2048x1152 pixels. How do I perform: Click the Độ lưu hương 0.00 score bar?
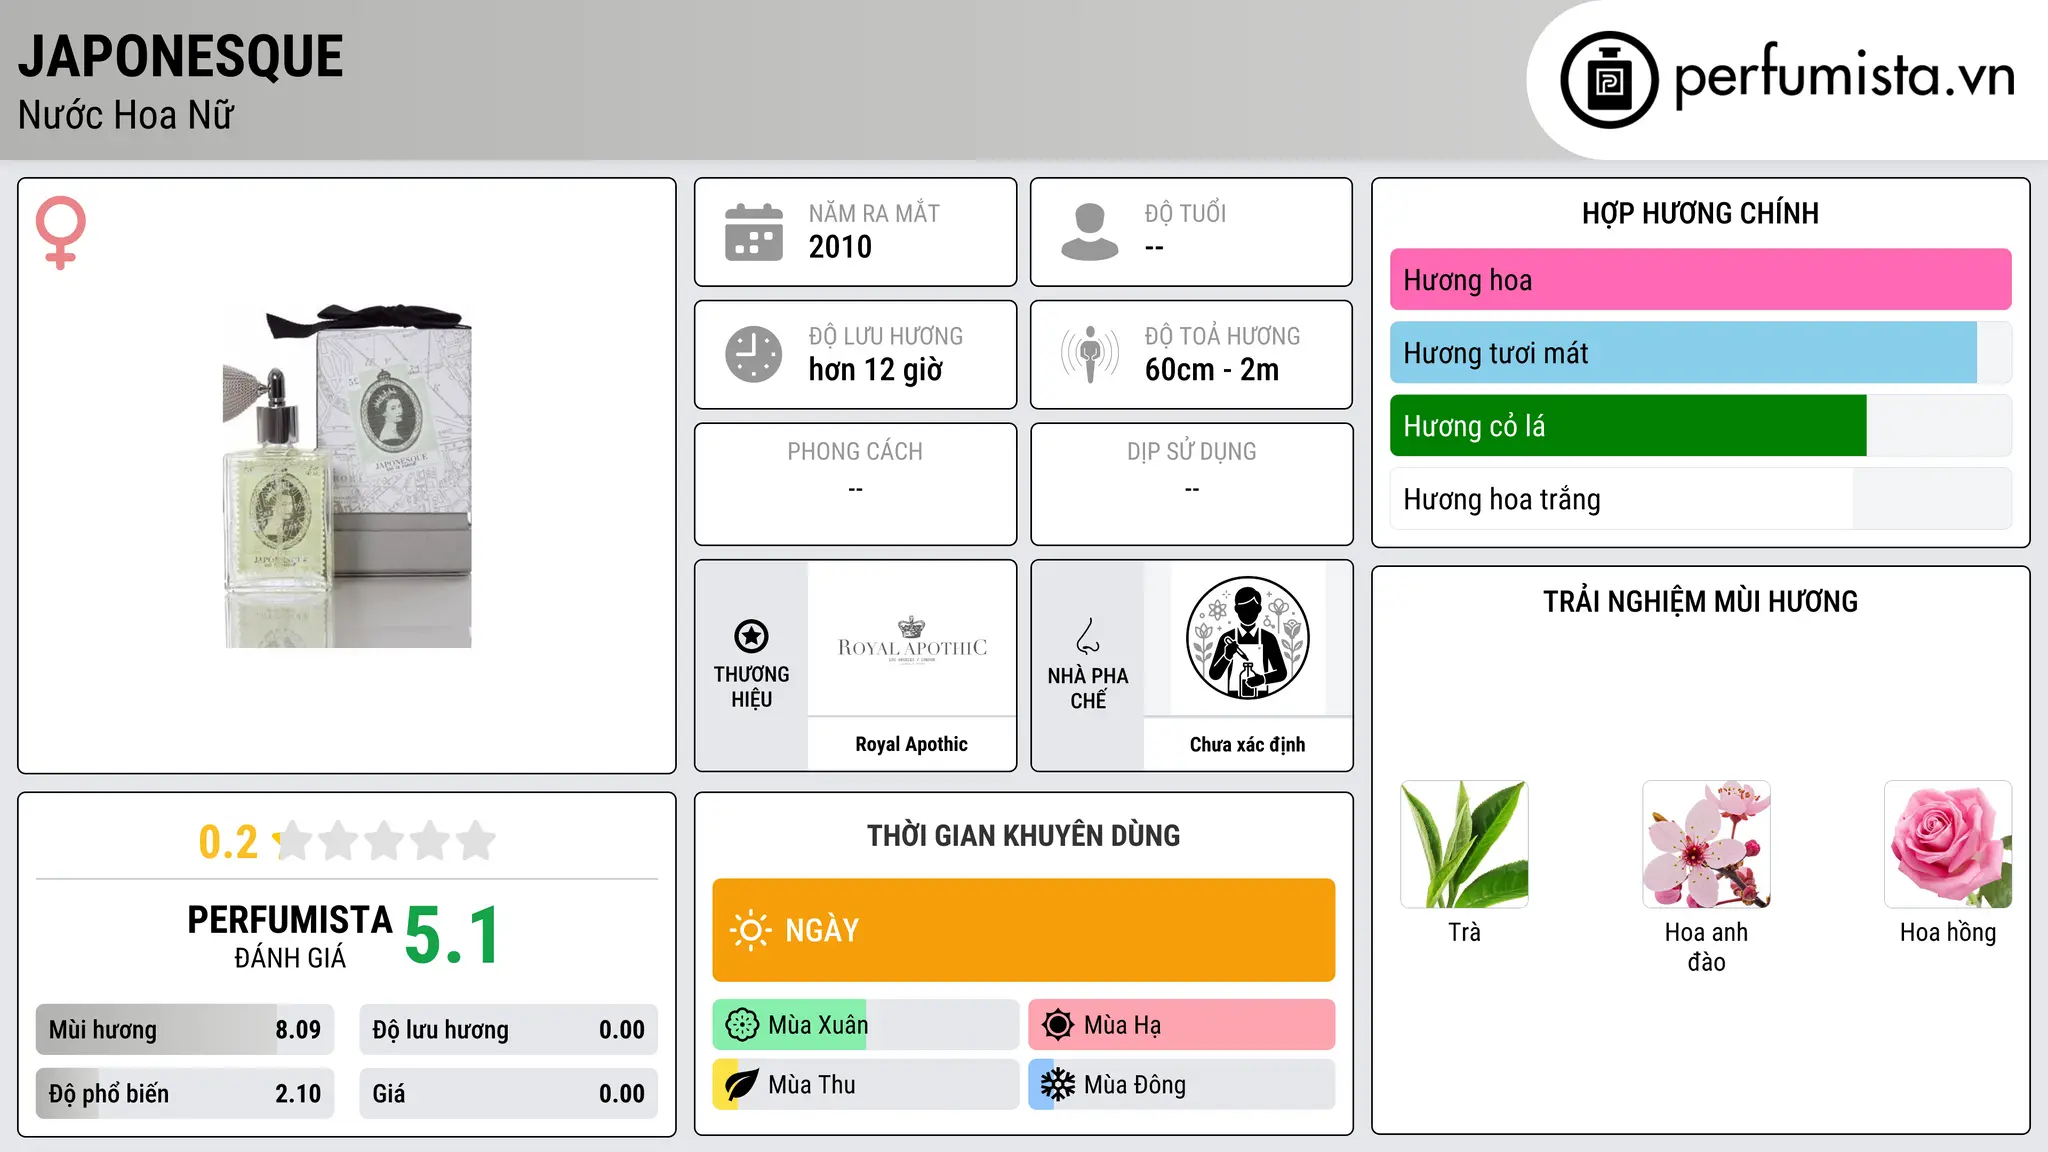coord(508,1030)
